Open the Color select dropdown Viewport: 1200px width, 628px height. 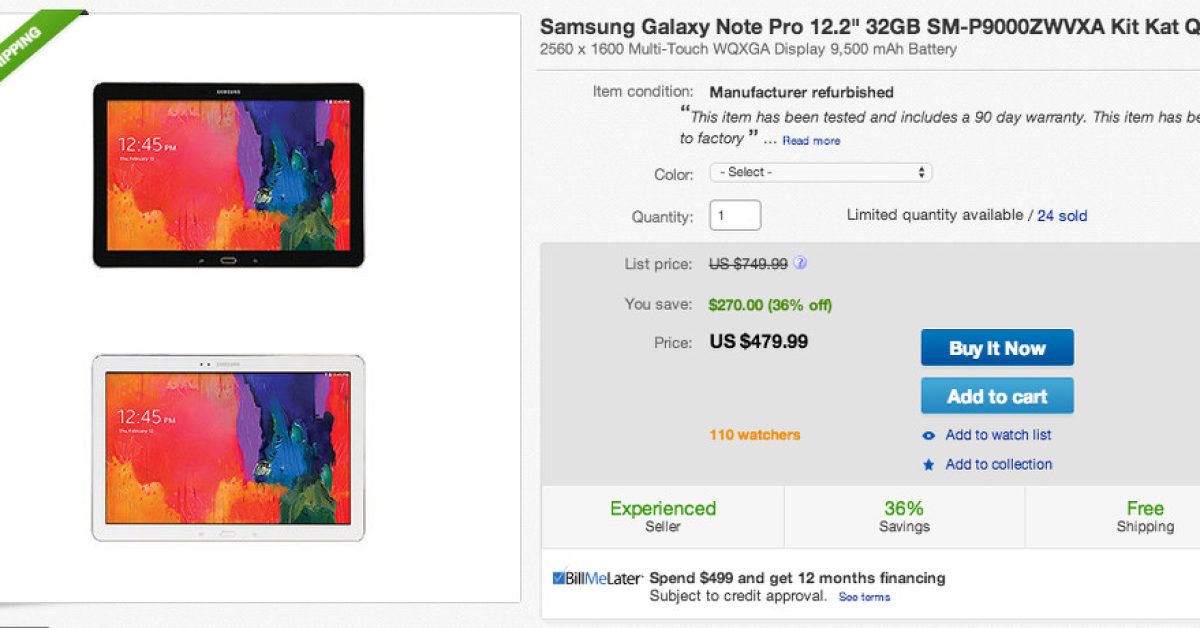(820, 172)
